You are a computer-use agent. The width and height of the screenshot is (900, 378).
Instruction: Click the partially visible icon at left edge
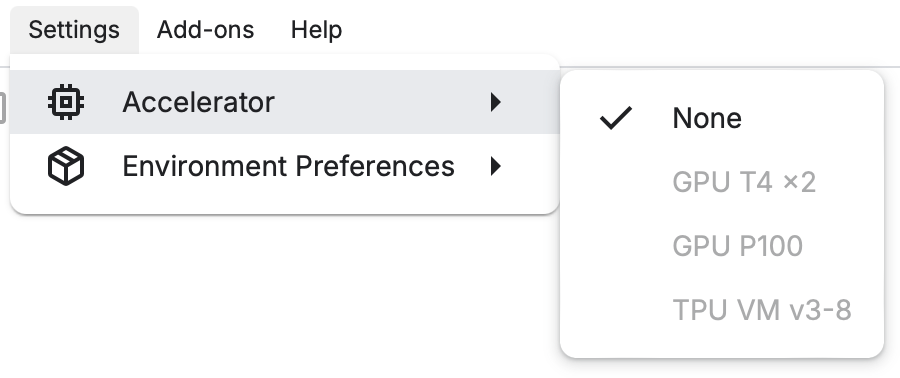pyautogui.click(x=2, y=108)
